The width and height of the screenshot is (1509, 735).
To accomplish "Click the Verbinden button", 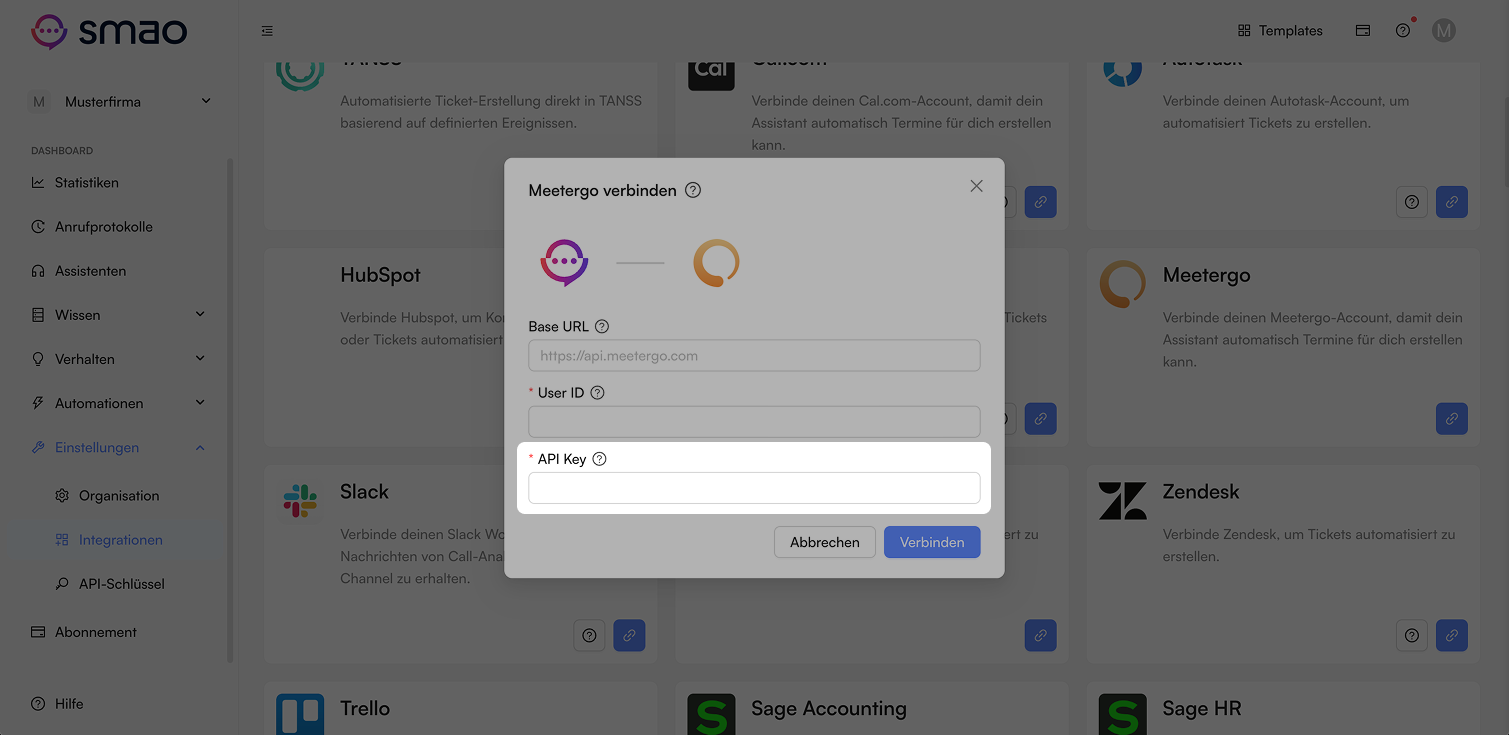I will (x=932, y=542).
